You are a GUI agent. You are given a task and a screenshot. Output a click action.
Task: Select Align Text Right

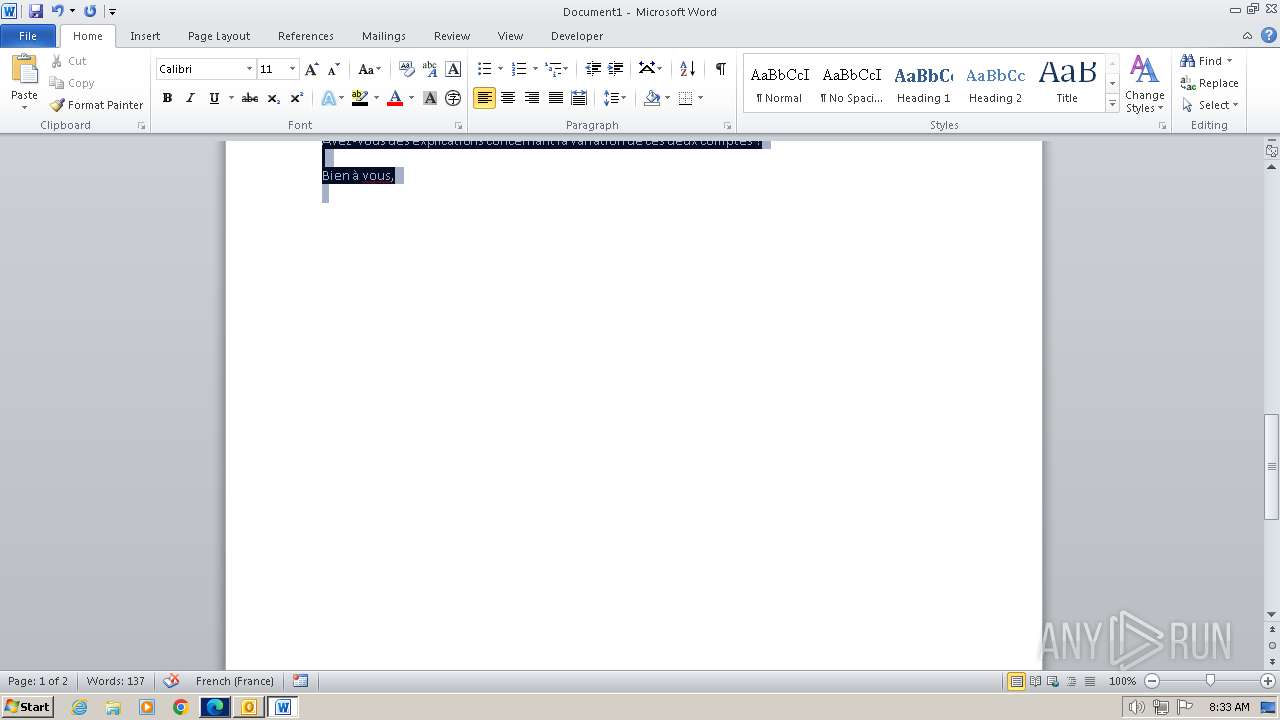pos(532,98)
